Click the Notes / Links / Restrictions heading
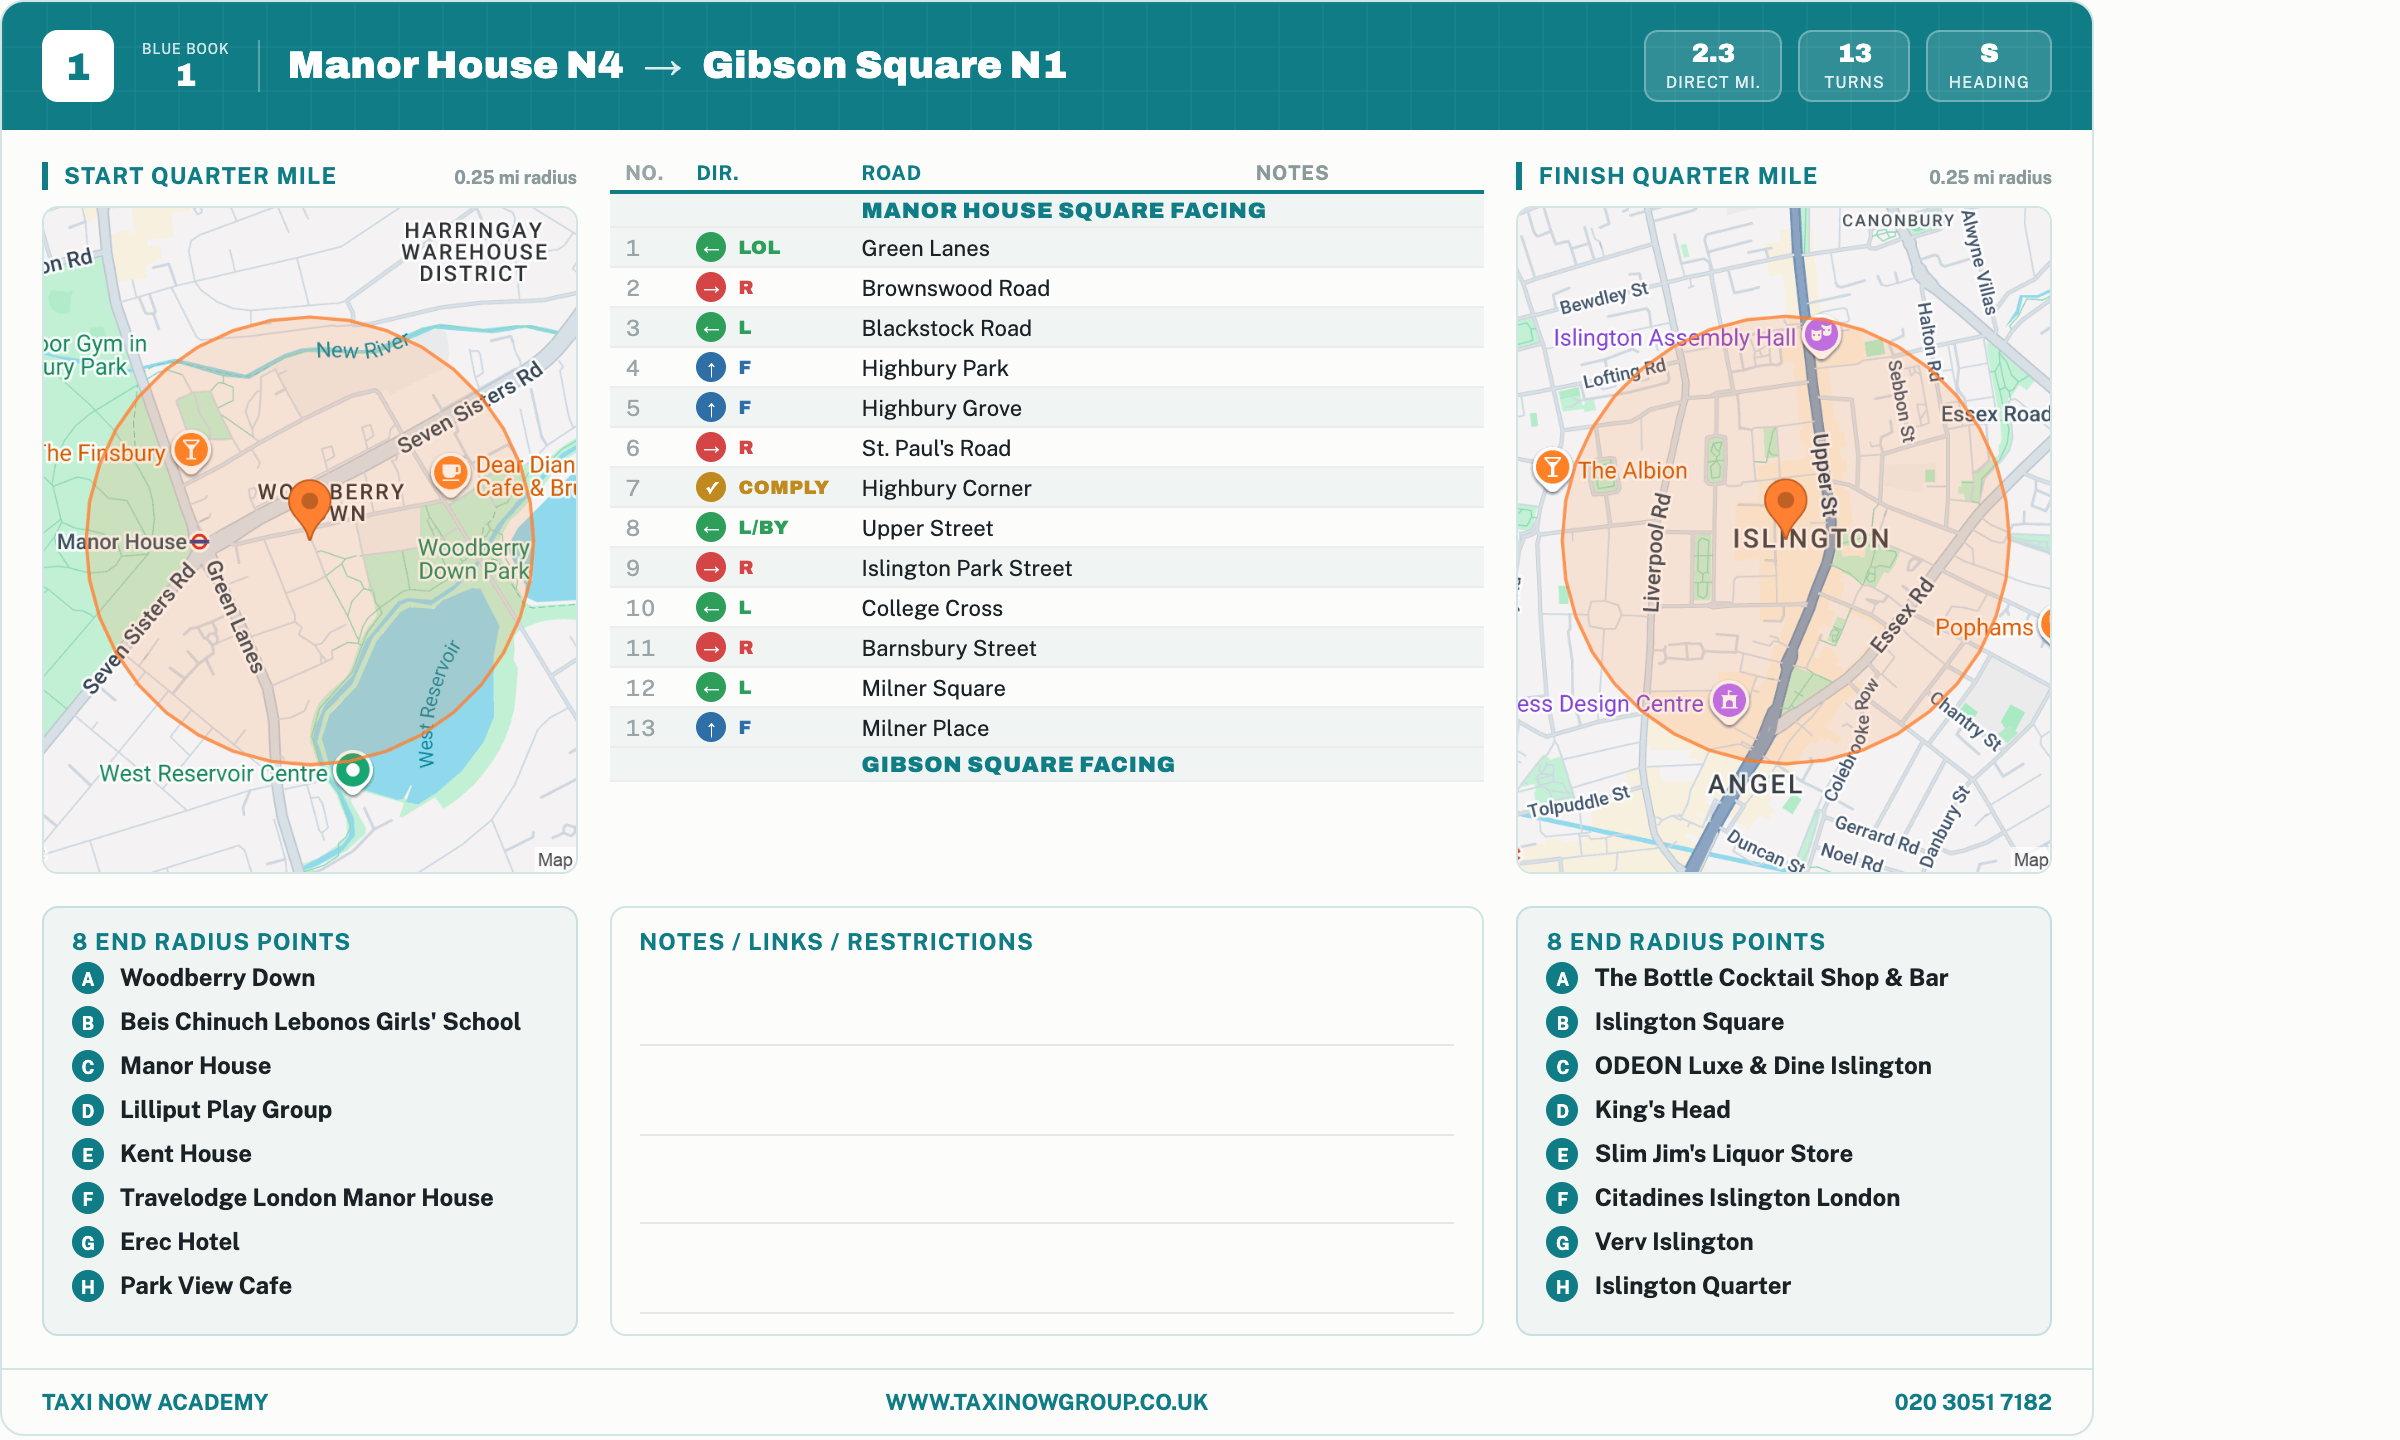The width and height of the screenshot is (2400, 1440). pos(836,942)
